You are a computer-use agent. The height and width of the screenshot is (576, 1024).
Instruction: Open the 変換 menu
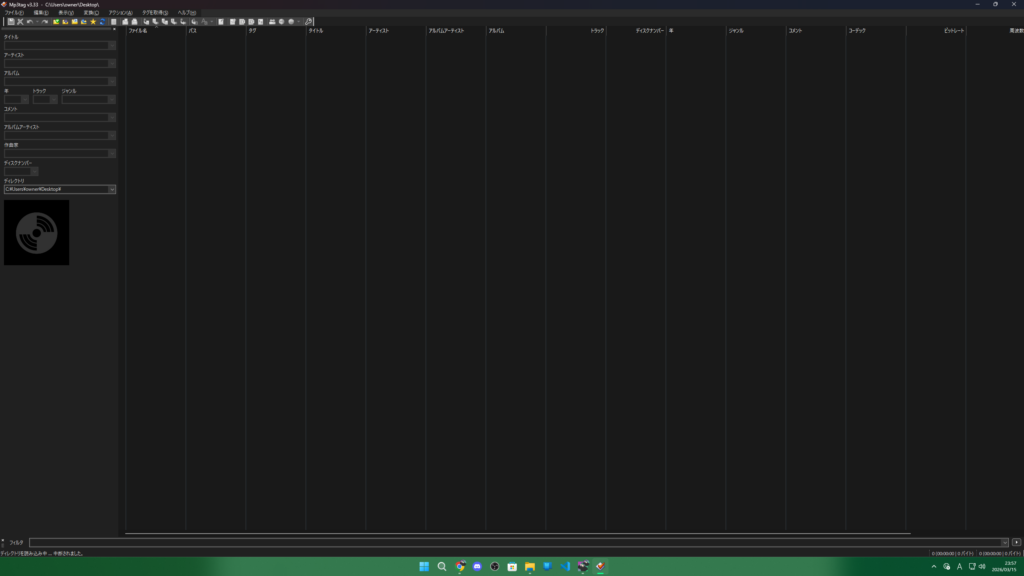pyautogui.click(x=91, y=12)
